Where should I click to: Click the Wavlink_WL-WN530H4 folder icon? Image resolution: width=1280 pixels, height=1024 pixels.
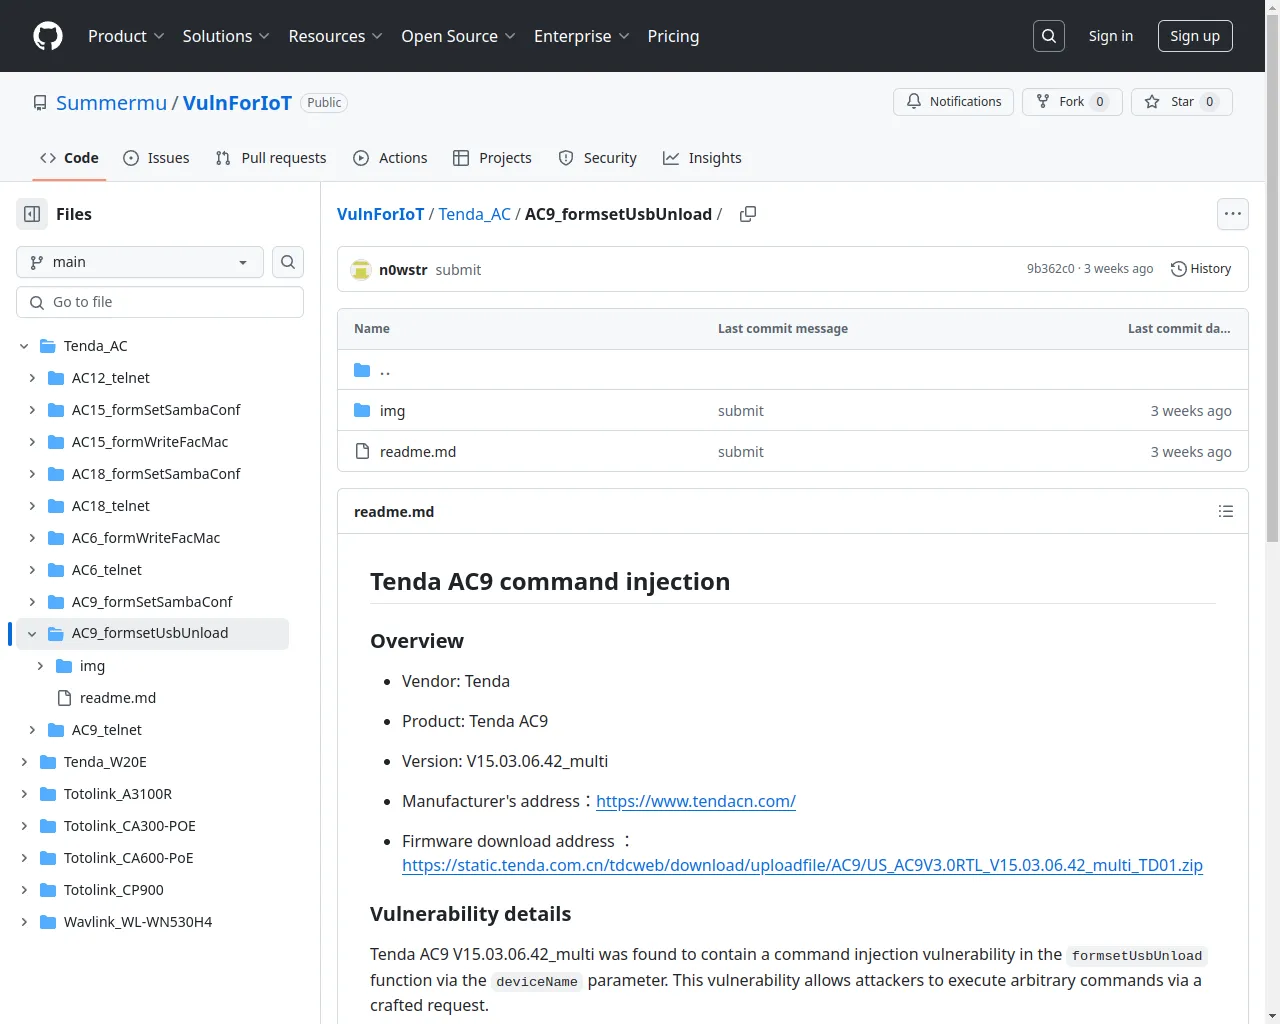(x=47, y=922)
